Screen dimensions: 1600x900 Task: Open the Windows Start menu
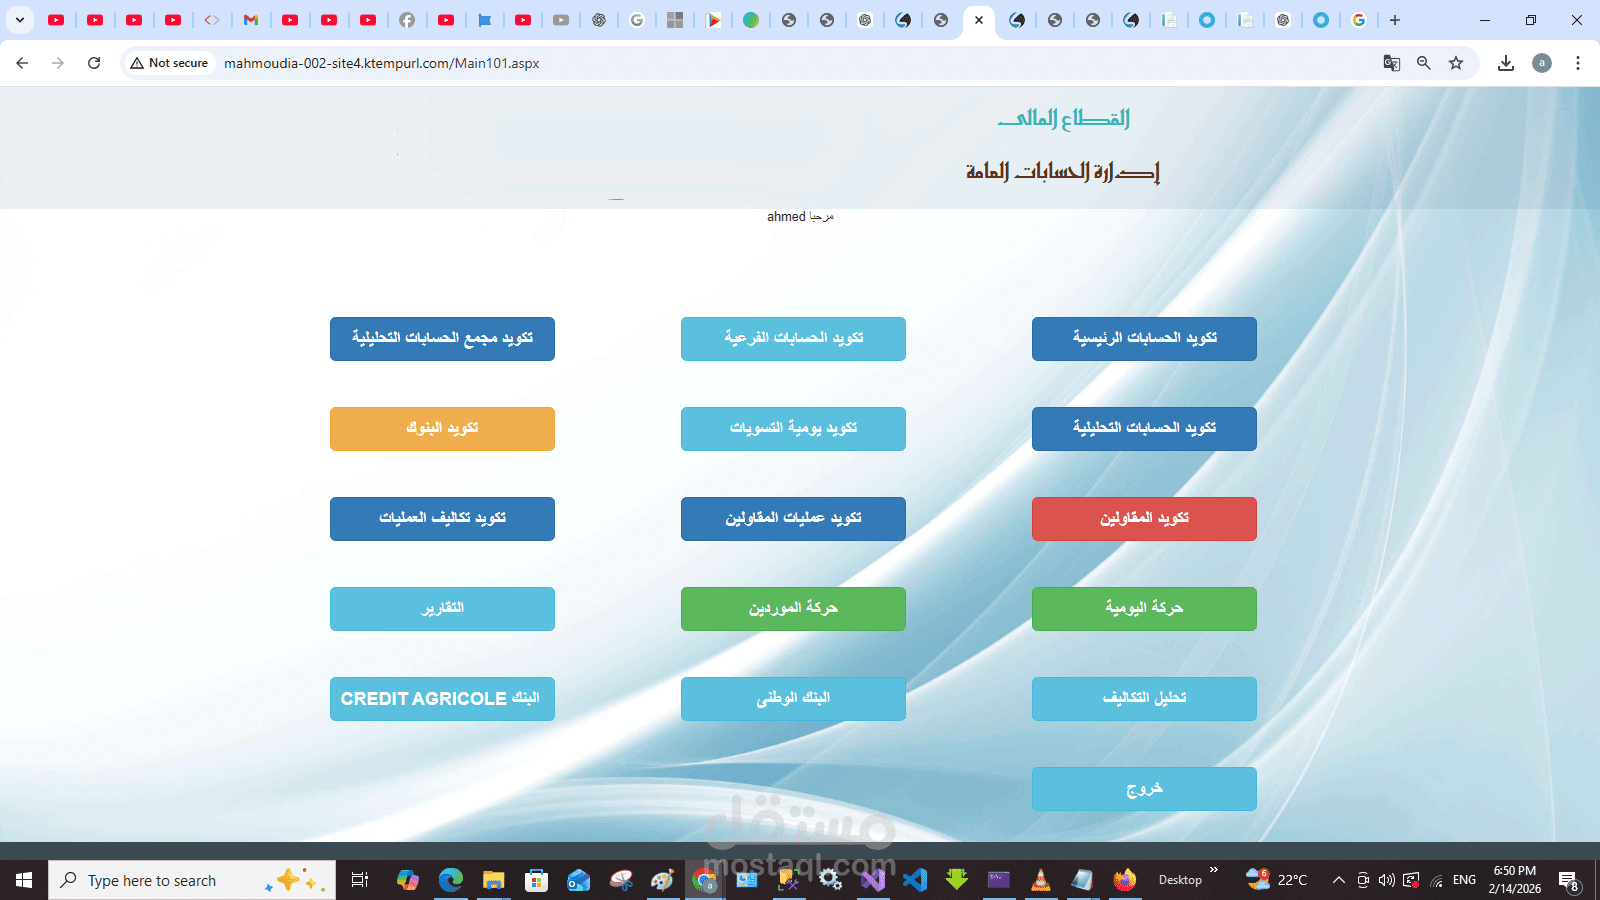[24, 880]
